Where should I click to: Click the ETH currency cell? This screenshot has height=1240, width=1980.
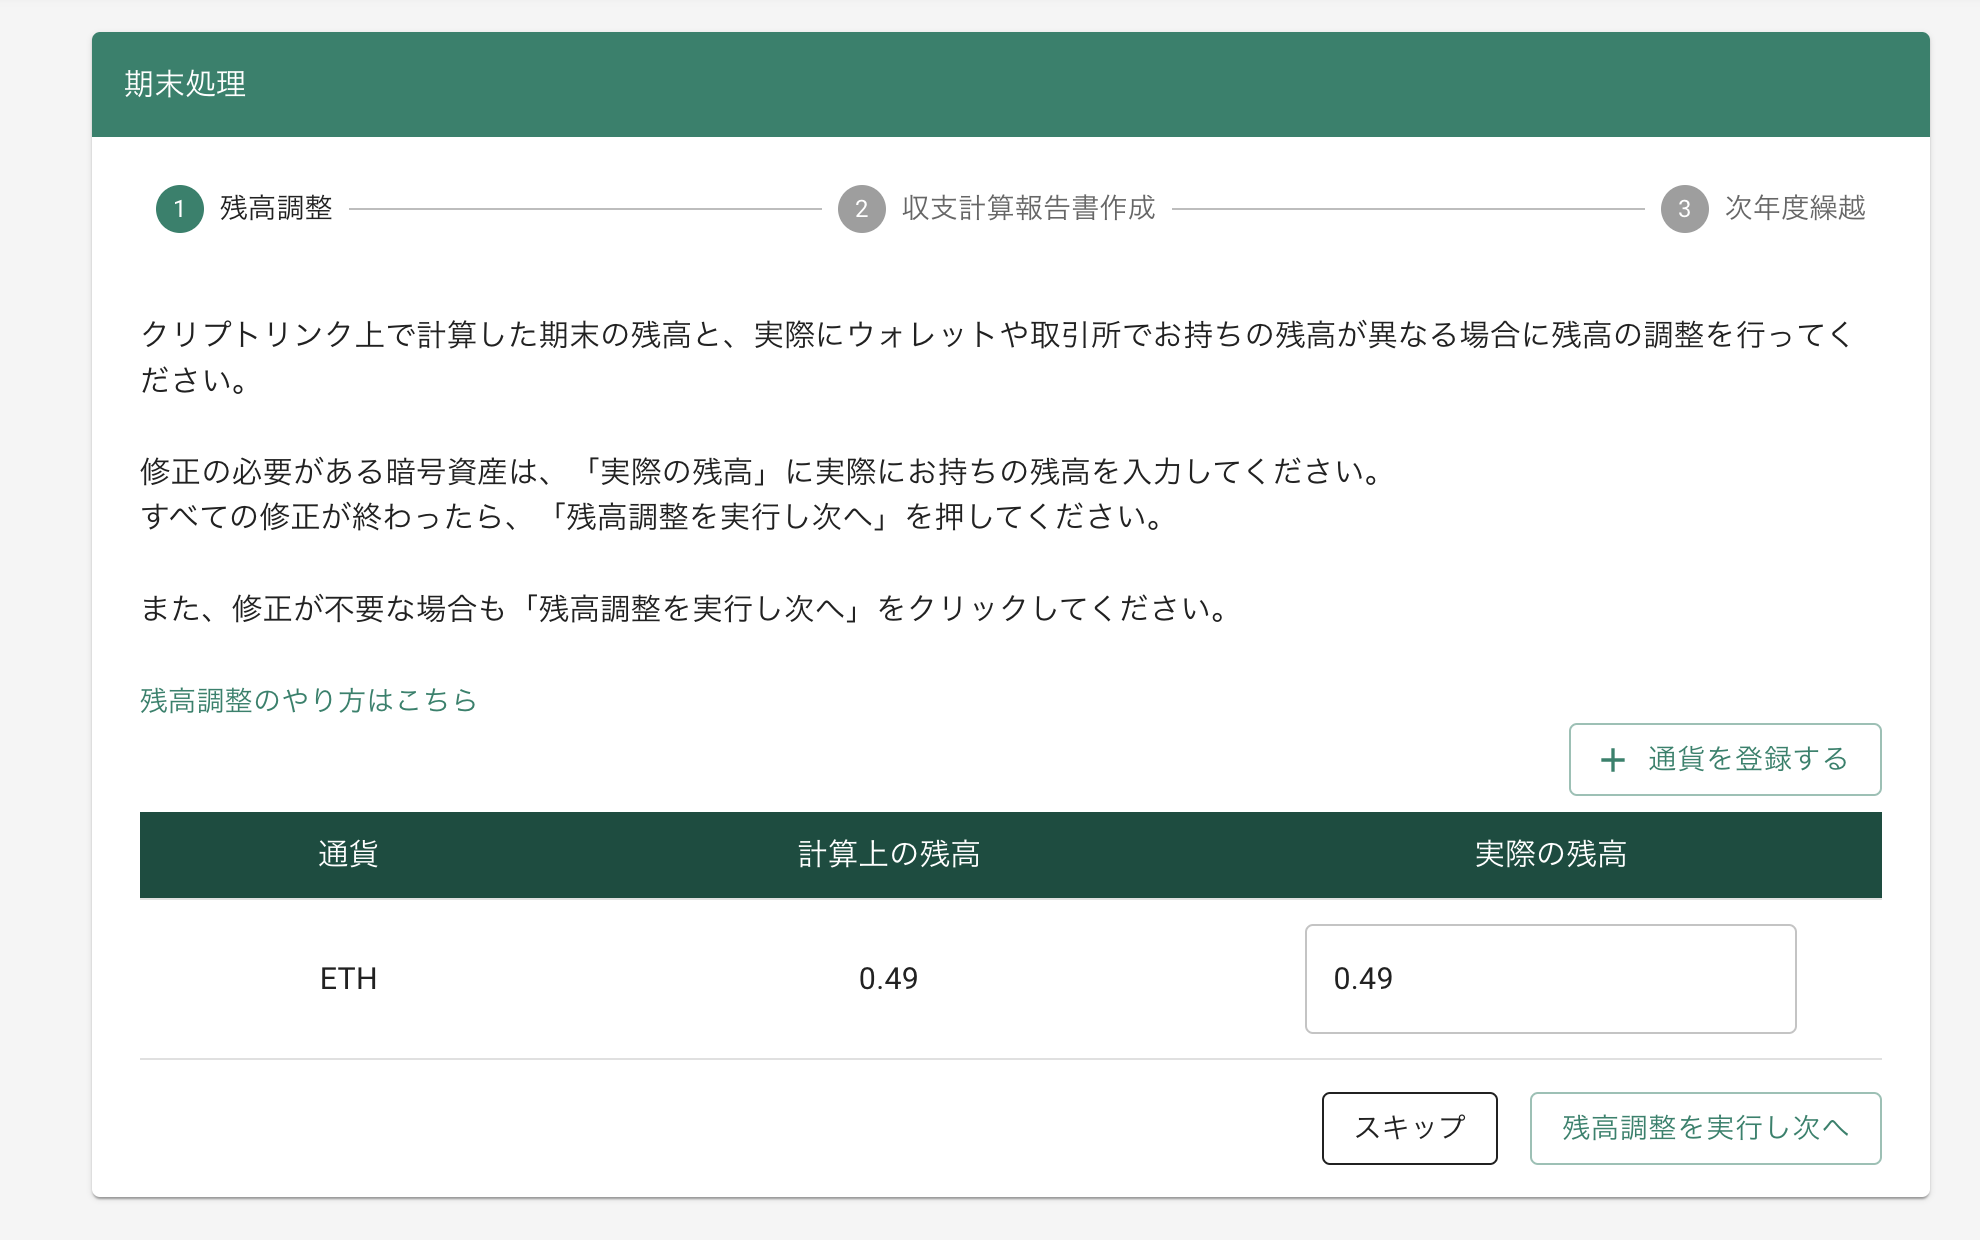[x=348, y=979]
